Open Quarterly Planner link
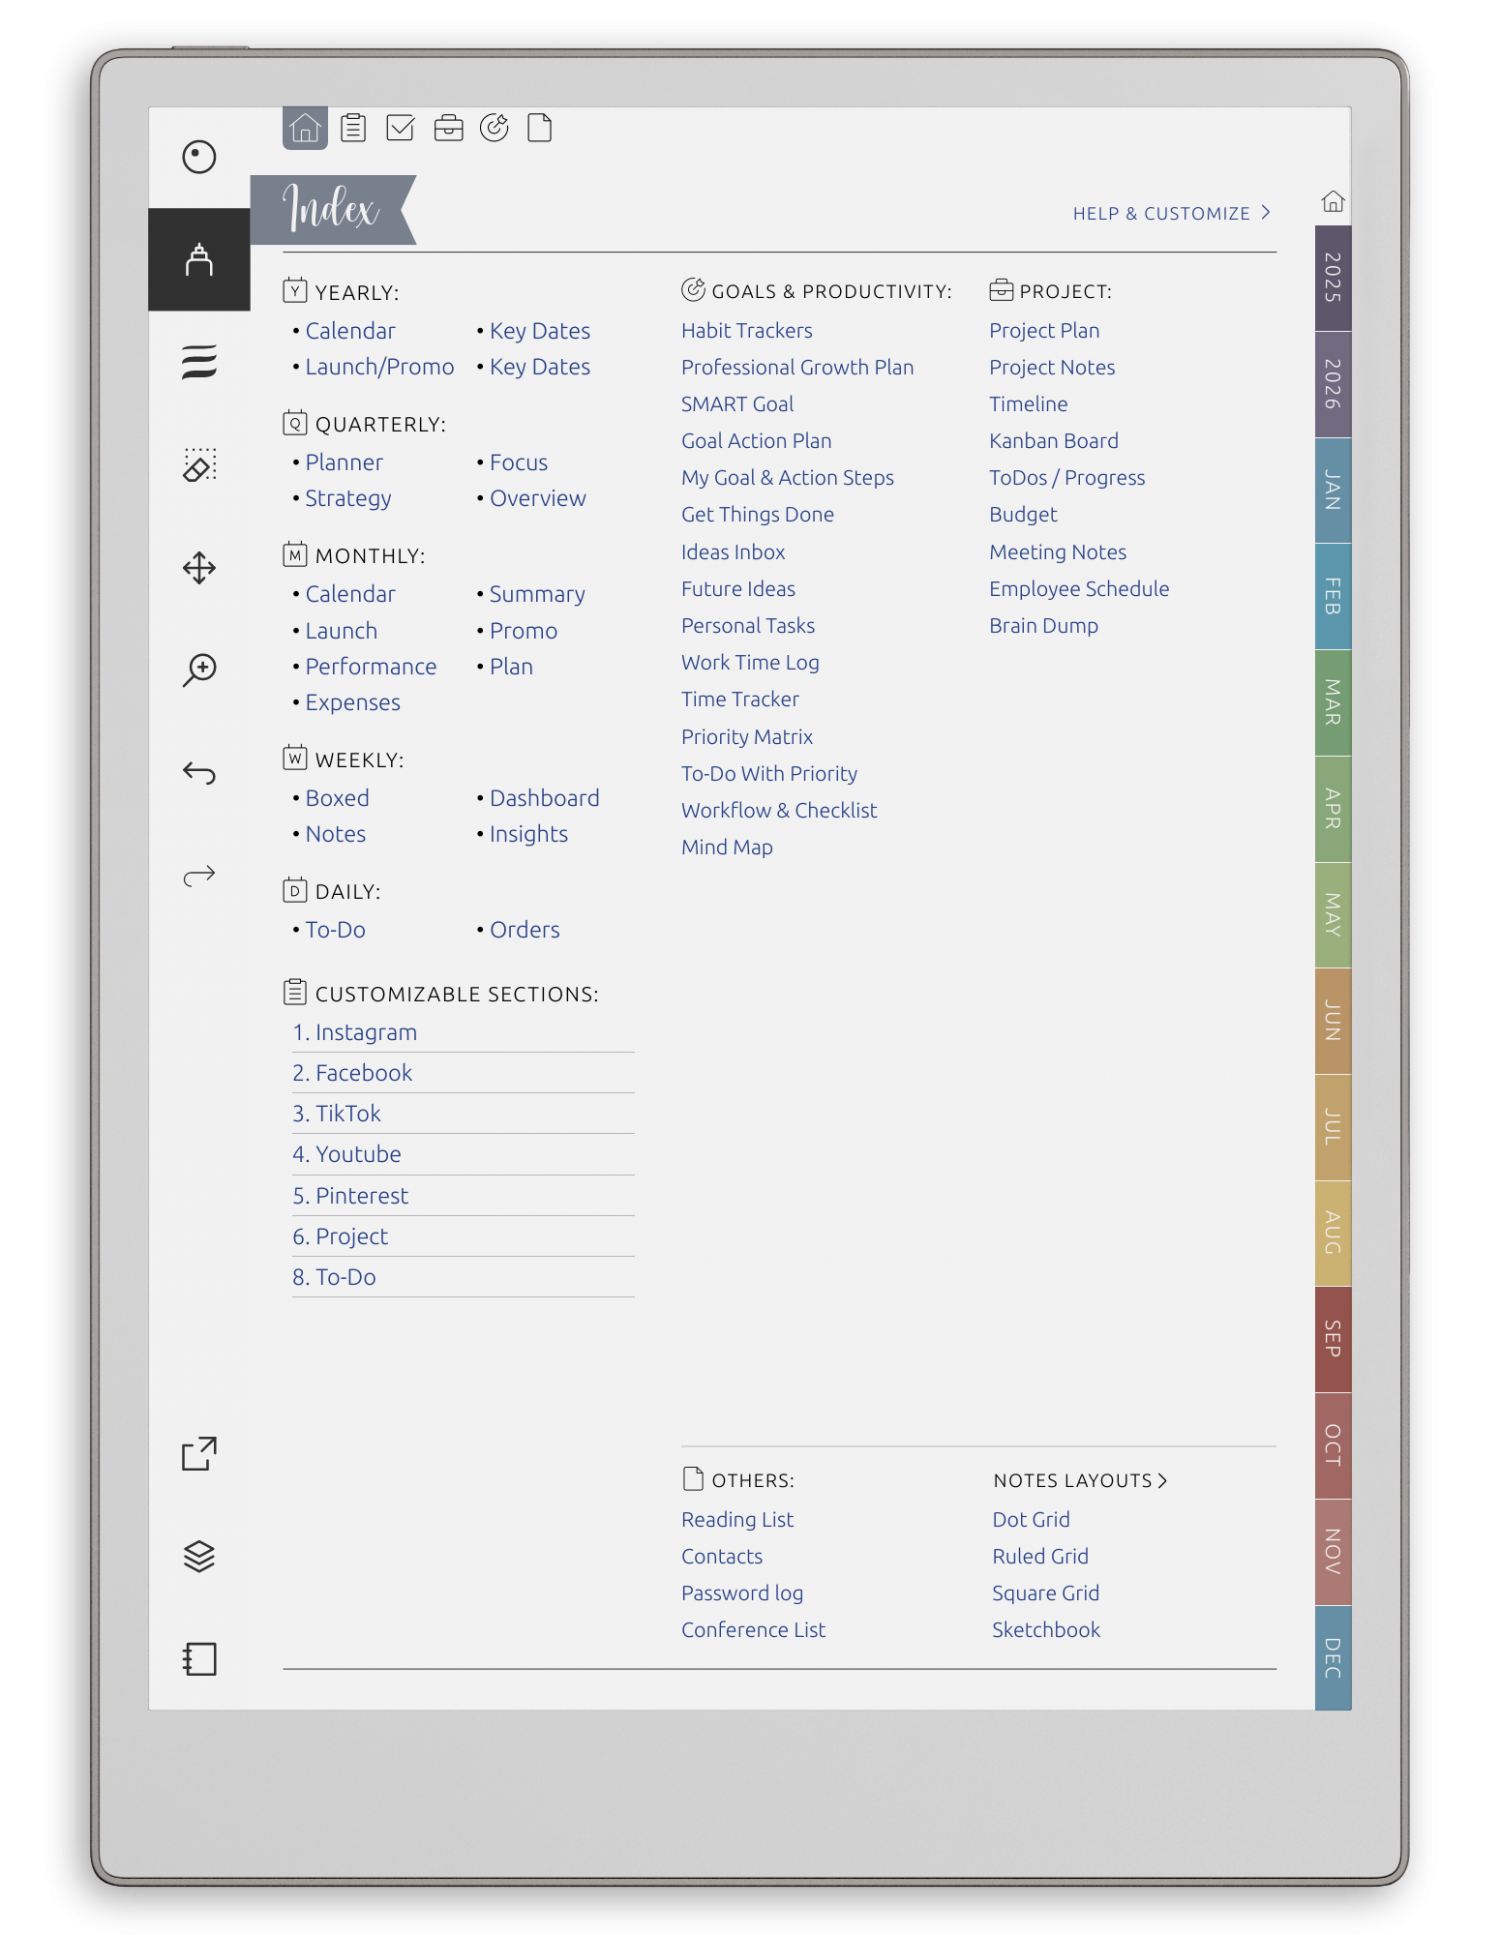This screenshot has width=1500, height=1935. pyautogui.click(x=344, y=462)
